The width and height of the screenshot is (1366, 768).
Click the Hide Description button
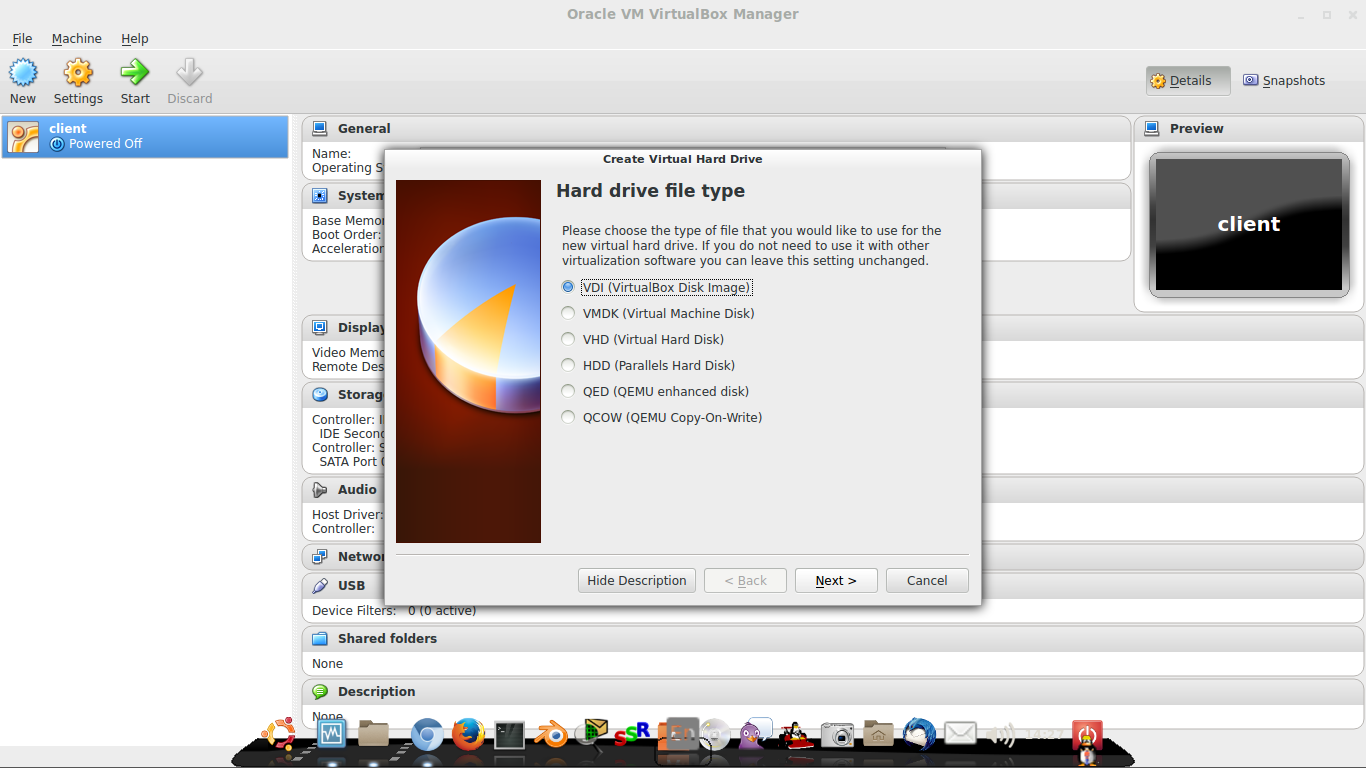point(636,581)
